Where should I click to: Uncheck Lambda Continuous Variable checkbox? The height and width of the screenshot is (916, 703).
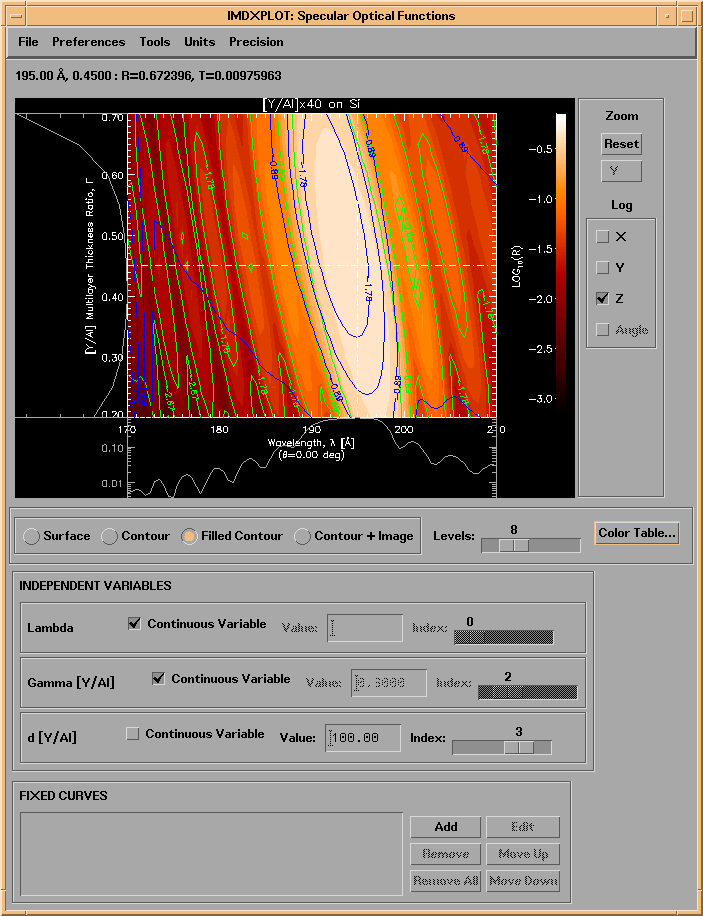coord(134,624)
